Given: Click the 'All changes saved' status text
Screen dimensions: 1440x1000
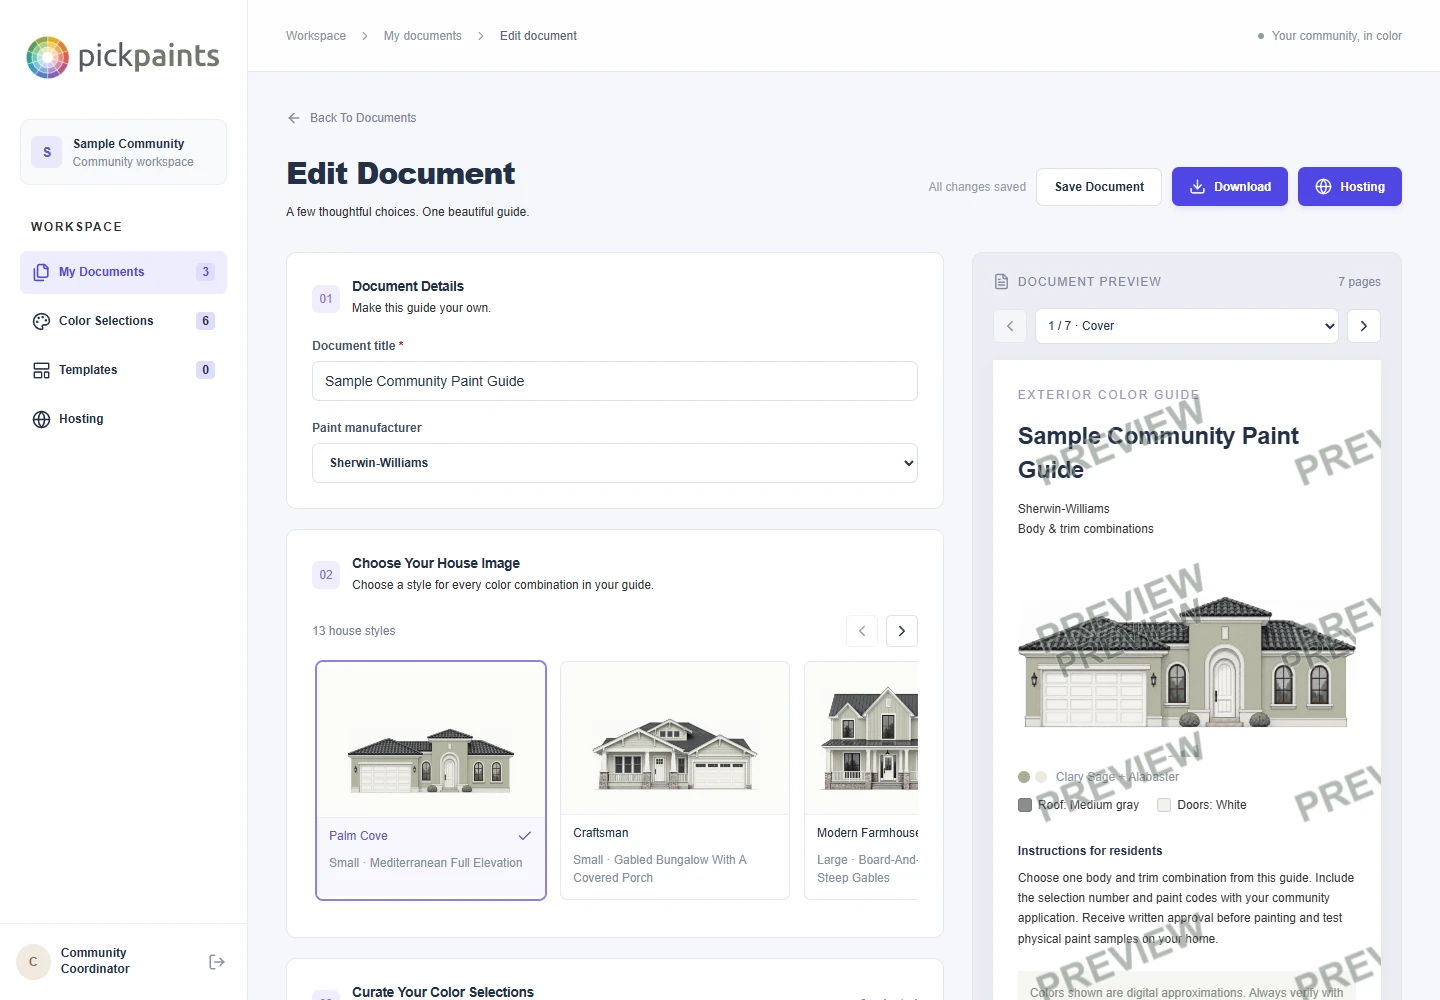Looking at the screenshot, I should pos(977,187).
